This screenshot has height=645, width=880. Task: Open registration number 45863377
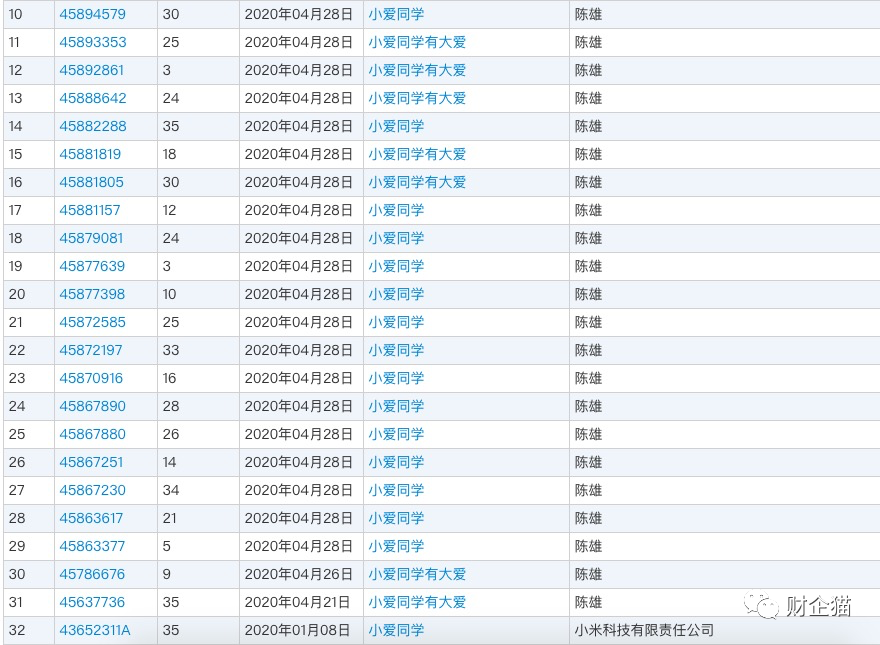point(92,546)
